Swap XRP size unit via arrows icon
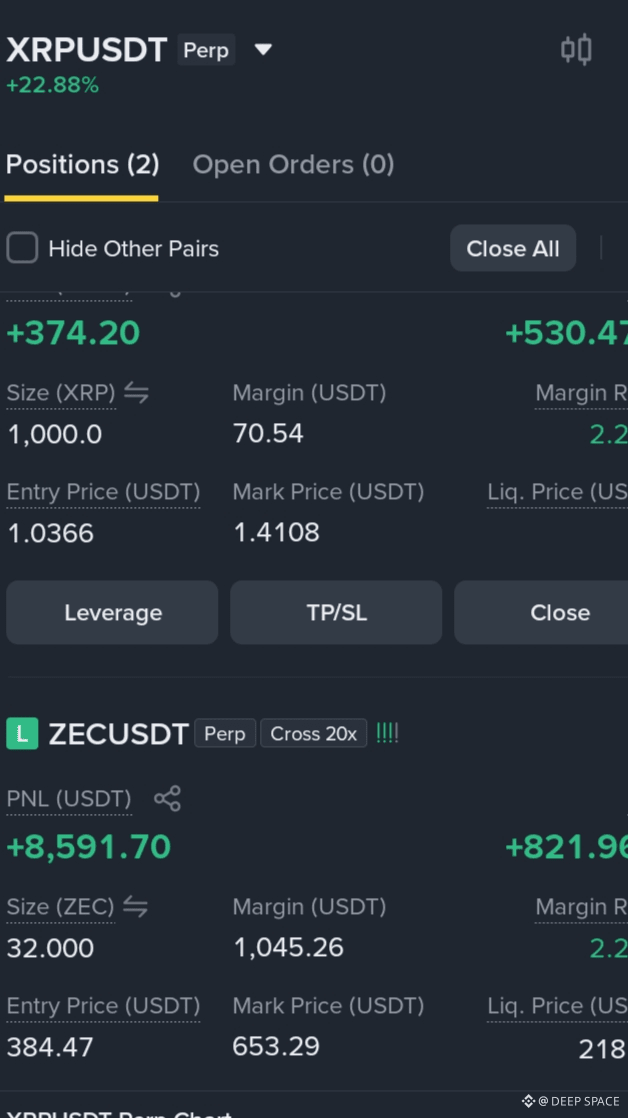Image resolution: width=628 pixels, height=1118 pixels. 135,392
